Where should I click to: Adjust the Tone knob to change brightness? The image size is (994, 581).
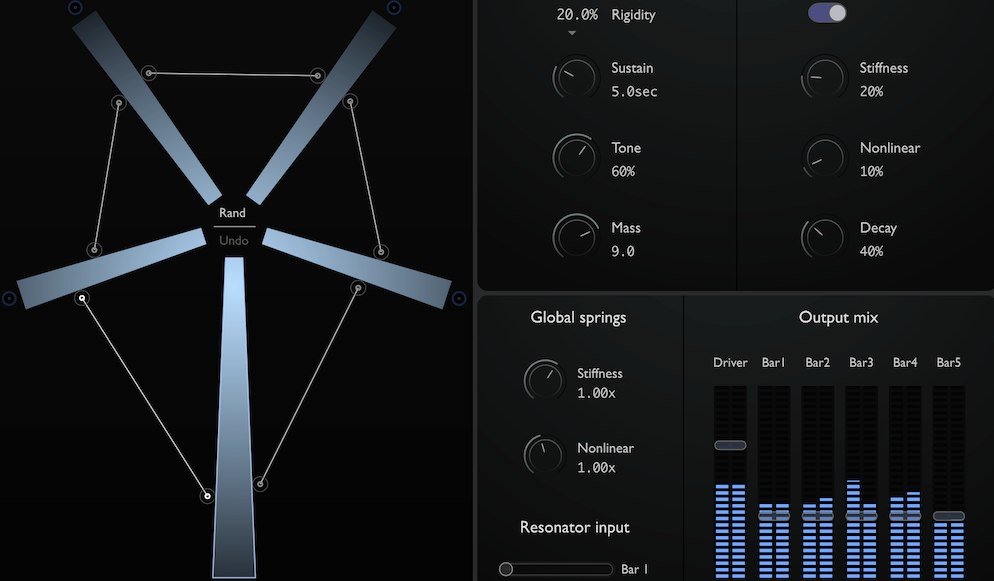(575, 157)
